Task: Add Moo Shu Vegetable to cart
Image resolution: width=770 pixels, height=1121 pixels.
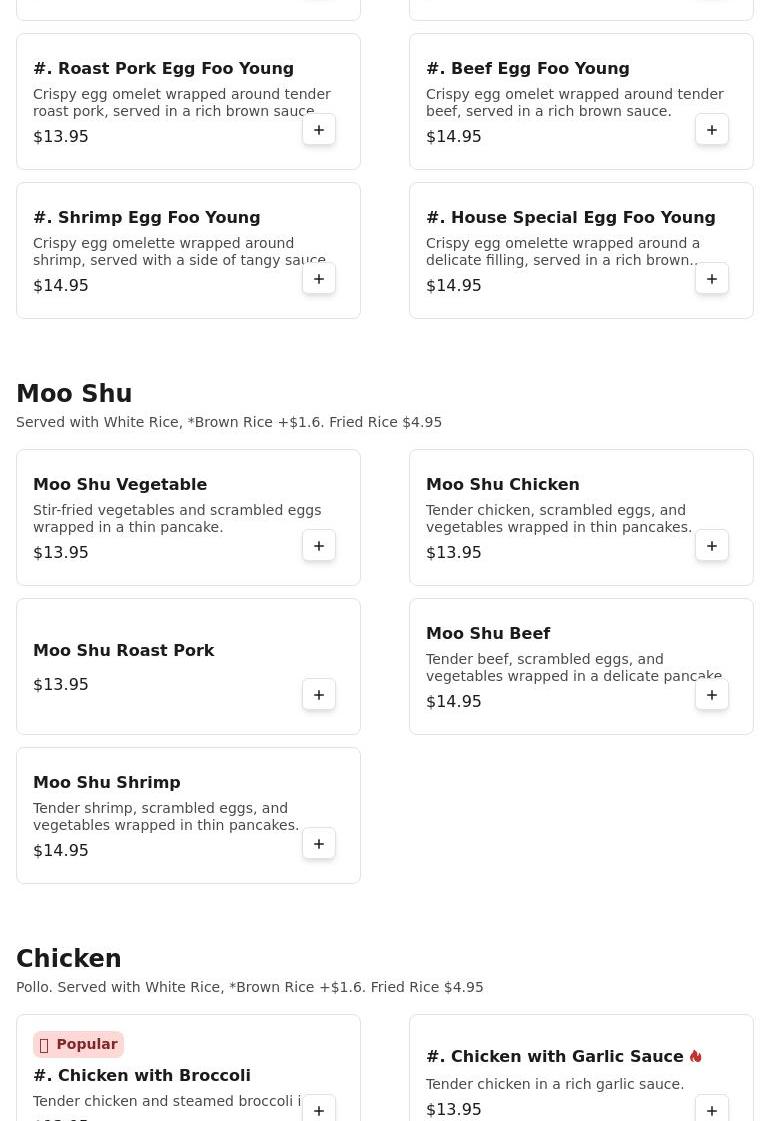Action: pos(319,546)
